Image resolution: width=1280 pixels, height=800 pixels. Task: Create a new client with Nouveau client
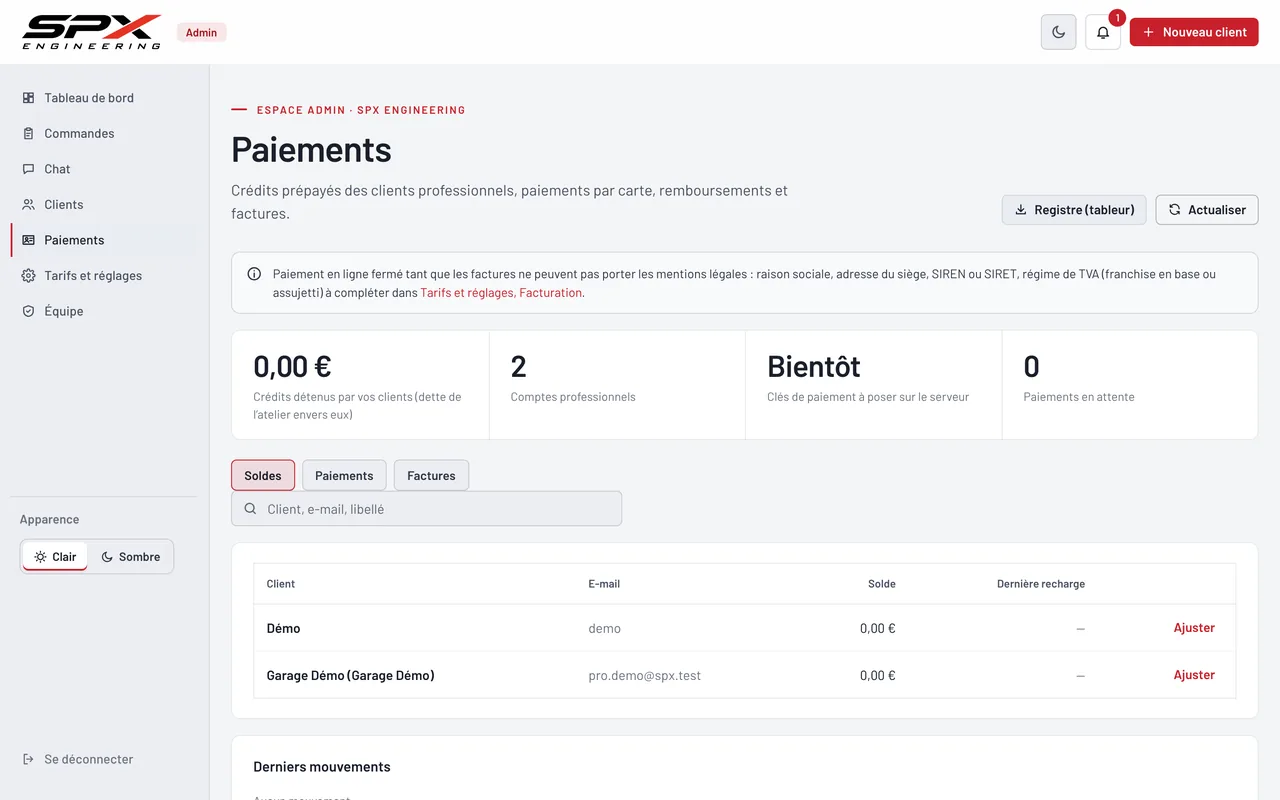point(1194,32)
